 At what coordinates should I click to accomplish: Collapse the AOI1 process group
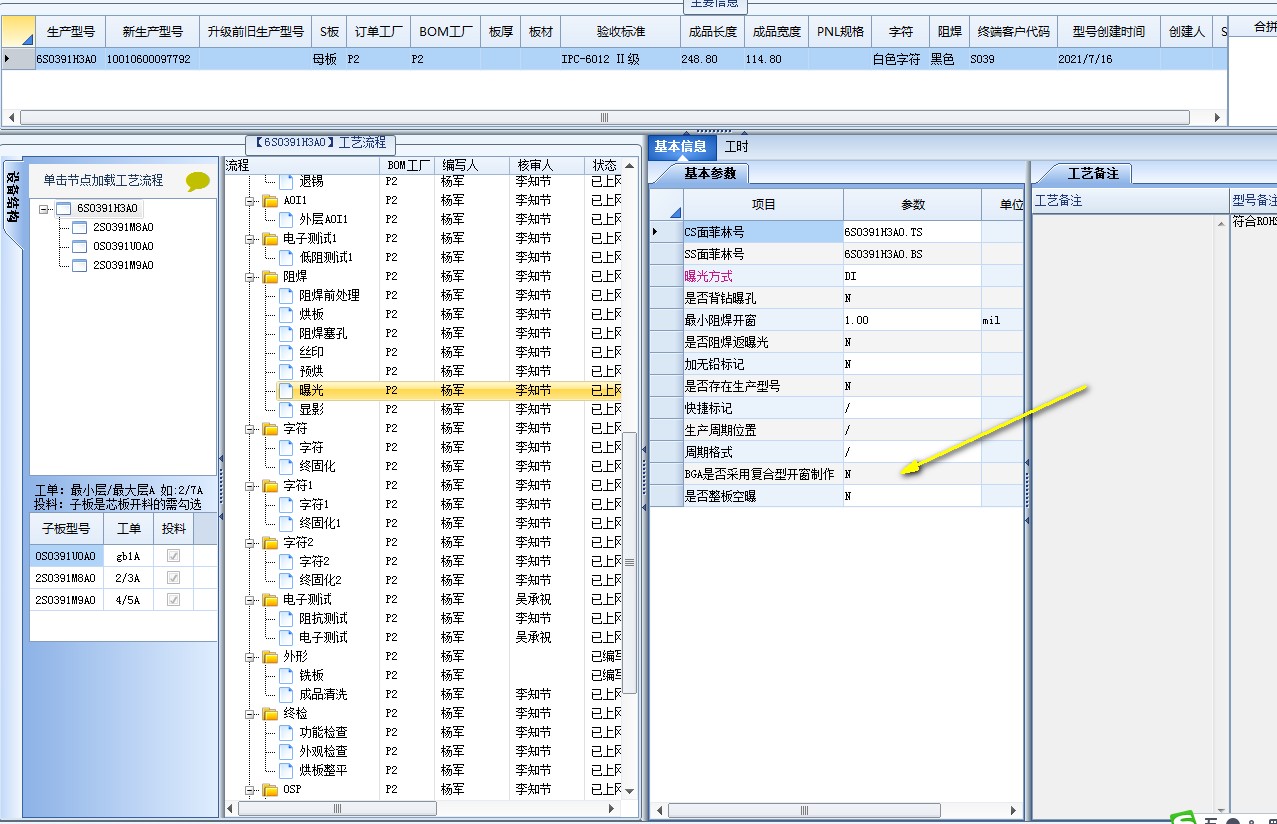250,200
